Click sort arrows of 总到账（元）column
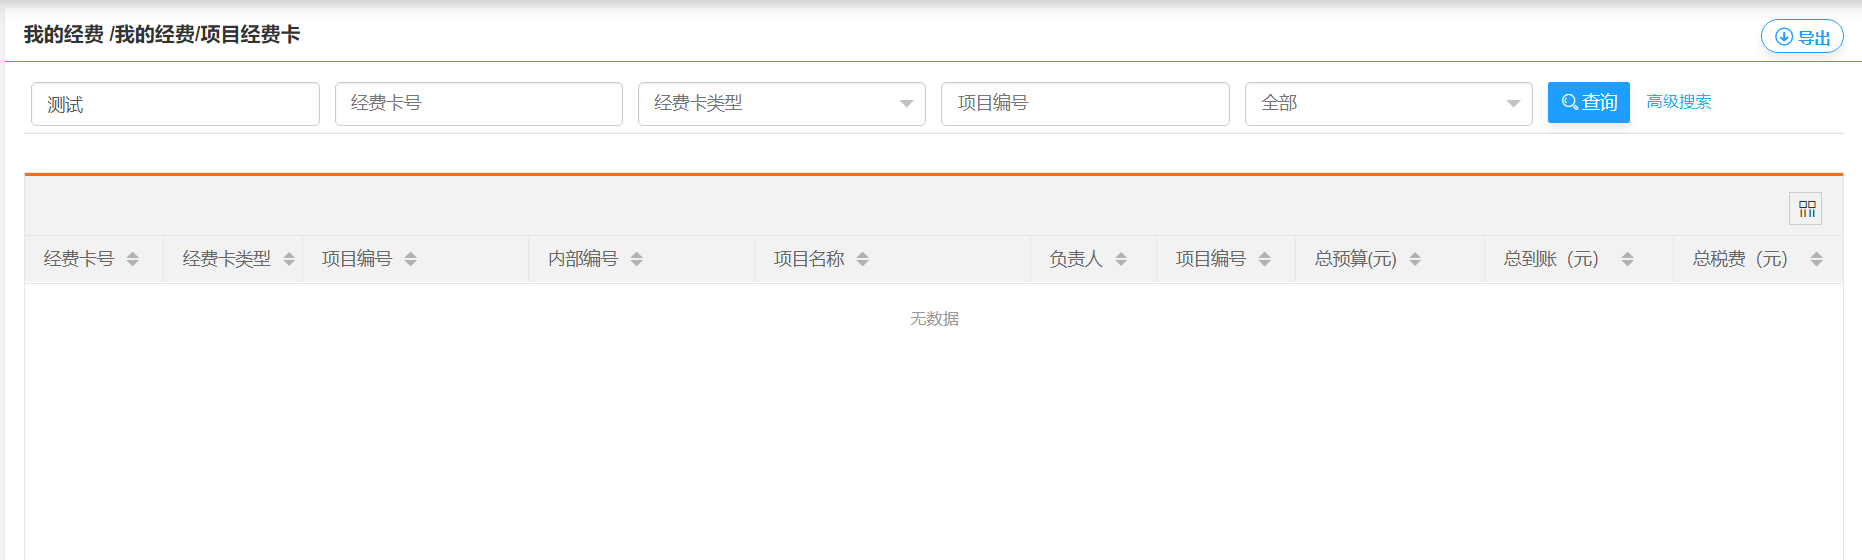The width and height of the screenshot is (1862, 560). (x=1627, y=259)
